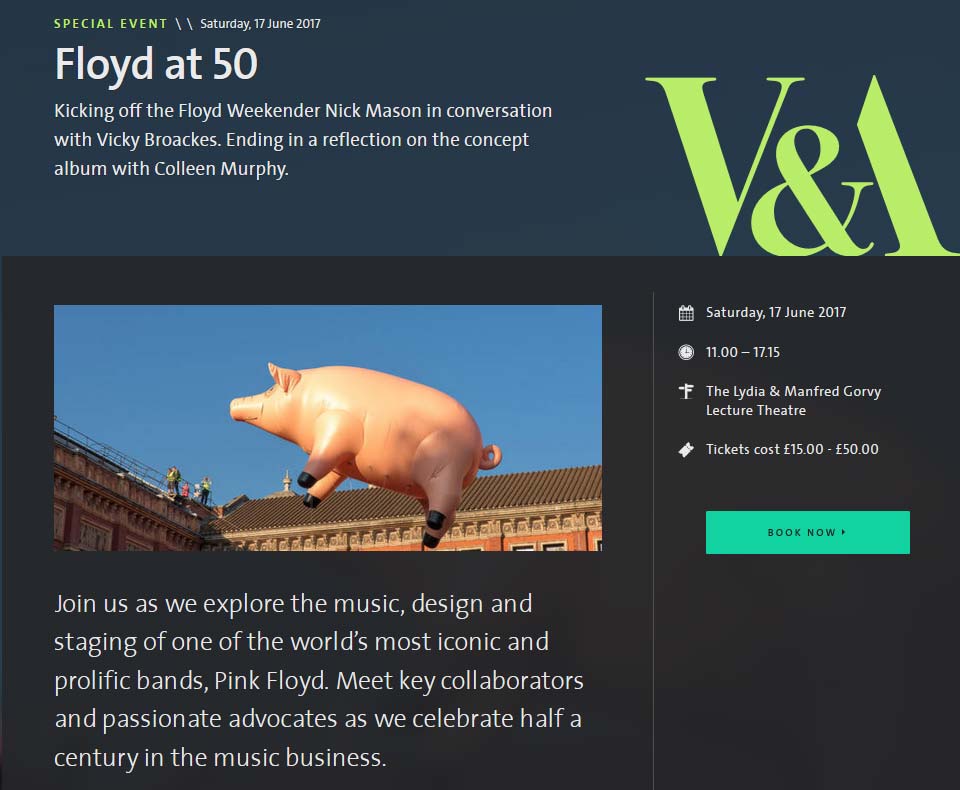
Task: Click the workers on the rooftop in photo
Action: tap(189, 486)
